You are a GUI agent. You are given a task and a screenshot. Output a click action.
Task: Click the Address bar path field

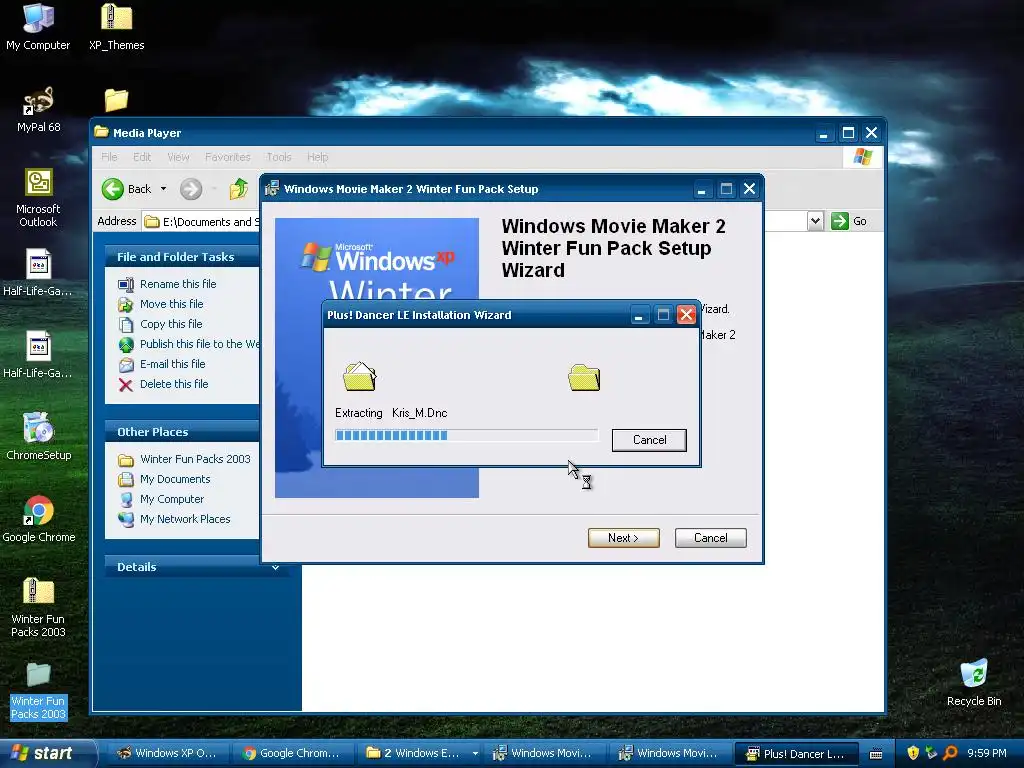(x=202, y=222)
